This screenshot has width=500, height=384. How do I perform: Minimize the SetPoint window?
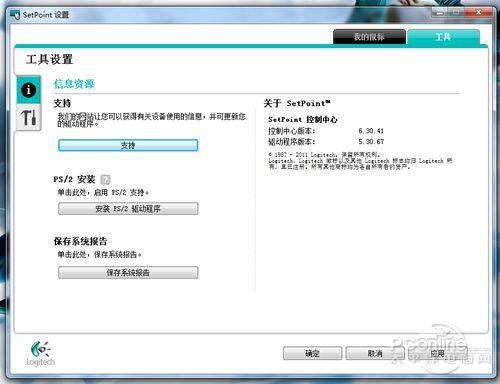[x=440, y=12]
